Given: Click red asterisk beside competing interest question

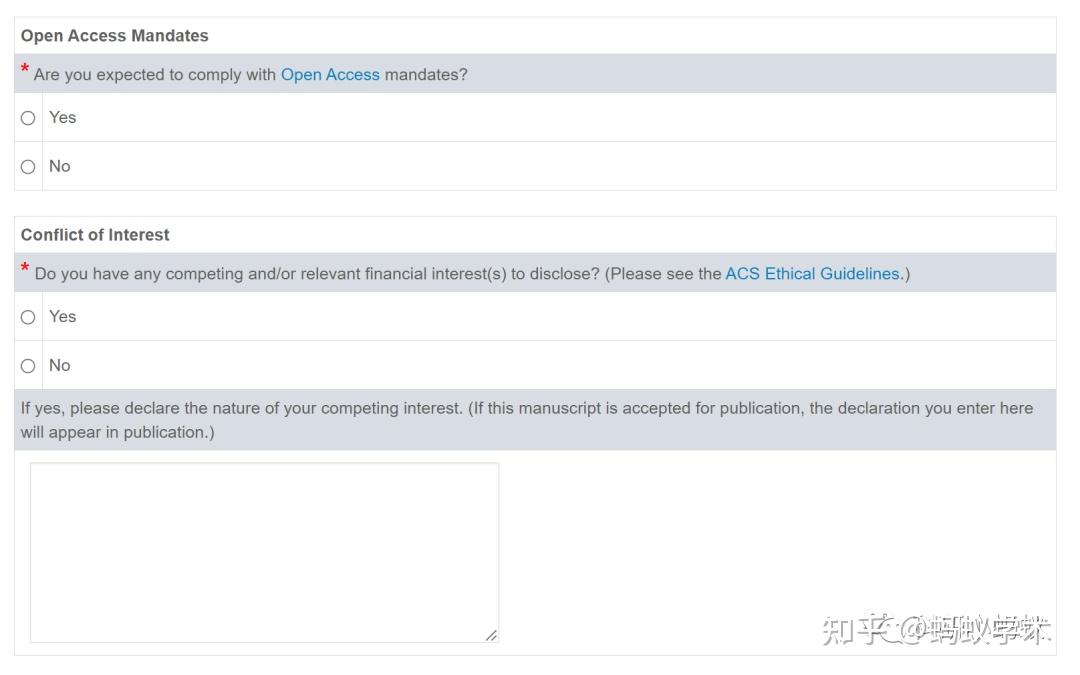Looking at the screenshot, I should tap(25, 269).
